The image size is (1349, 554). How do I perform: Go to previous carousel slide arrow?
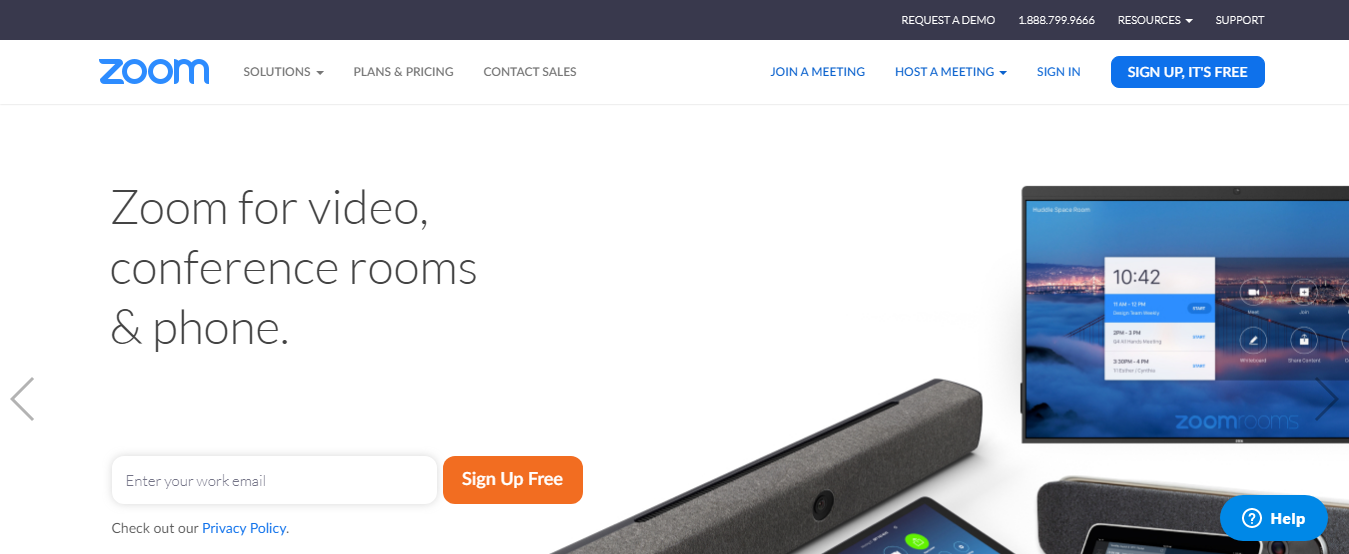pos(22,399)
